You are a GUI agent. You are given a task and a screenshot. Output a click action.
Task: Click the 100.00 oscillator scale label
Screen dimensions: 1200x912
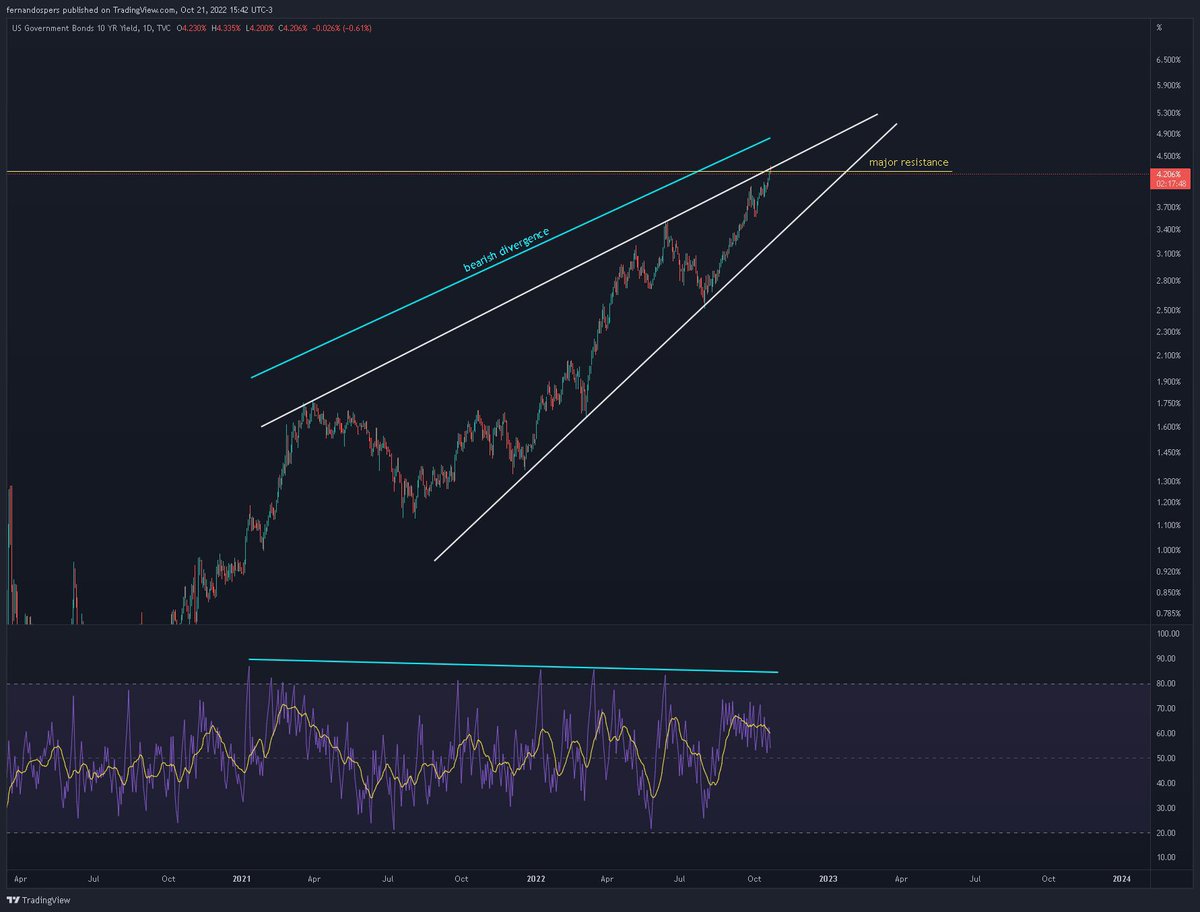(1168, 634)
